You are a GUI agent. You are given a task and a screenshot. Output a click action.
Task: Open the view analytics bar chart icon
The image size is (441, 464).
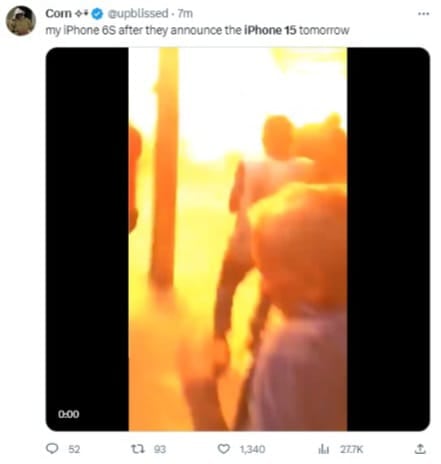click(x=323, y=449)
